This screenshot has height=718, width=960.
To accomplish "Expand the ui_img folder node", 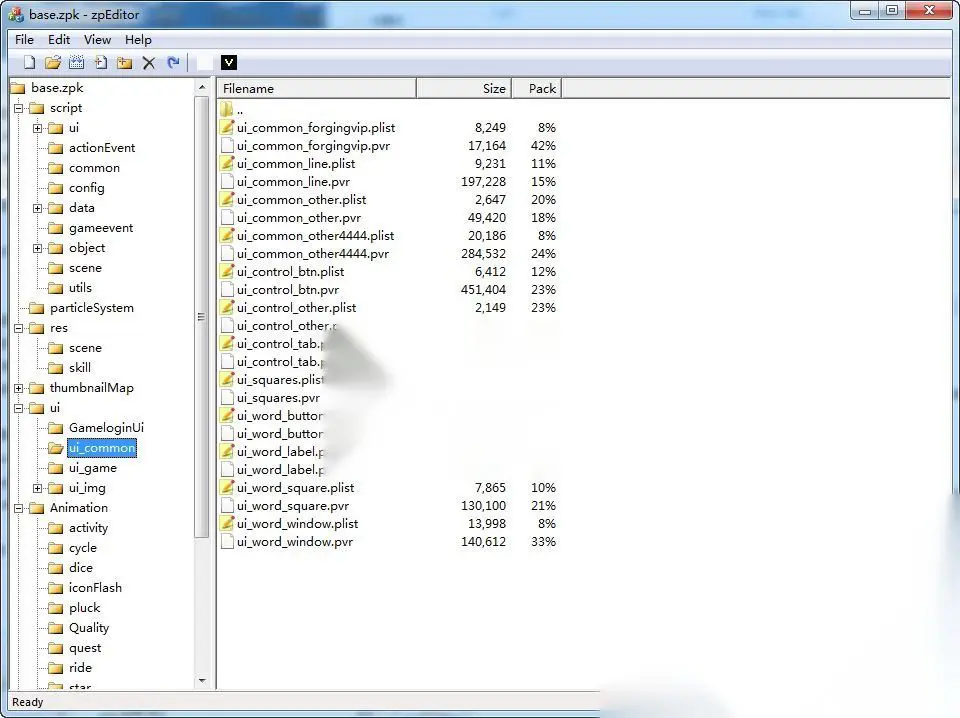I will (38, 488).
